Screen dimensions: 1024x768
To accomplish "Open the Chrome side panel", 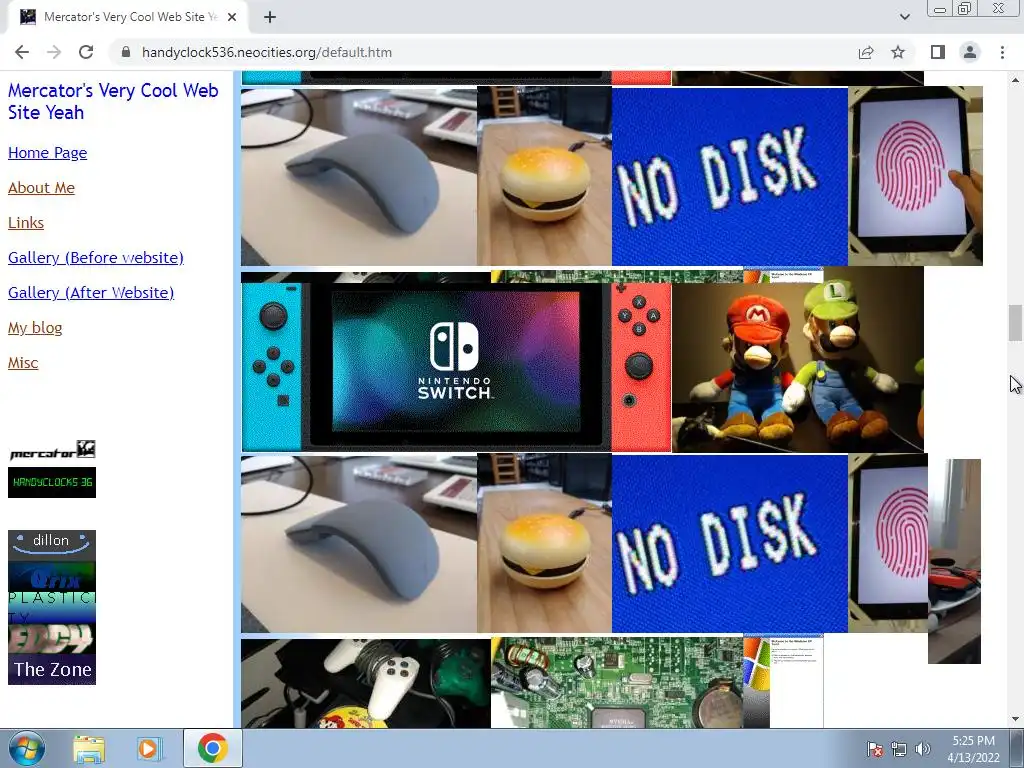I will [x=938, y=52].
